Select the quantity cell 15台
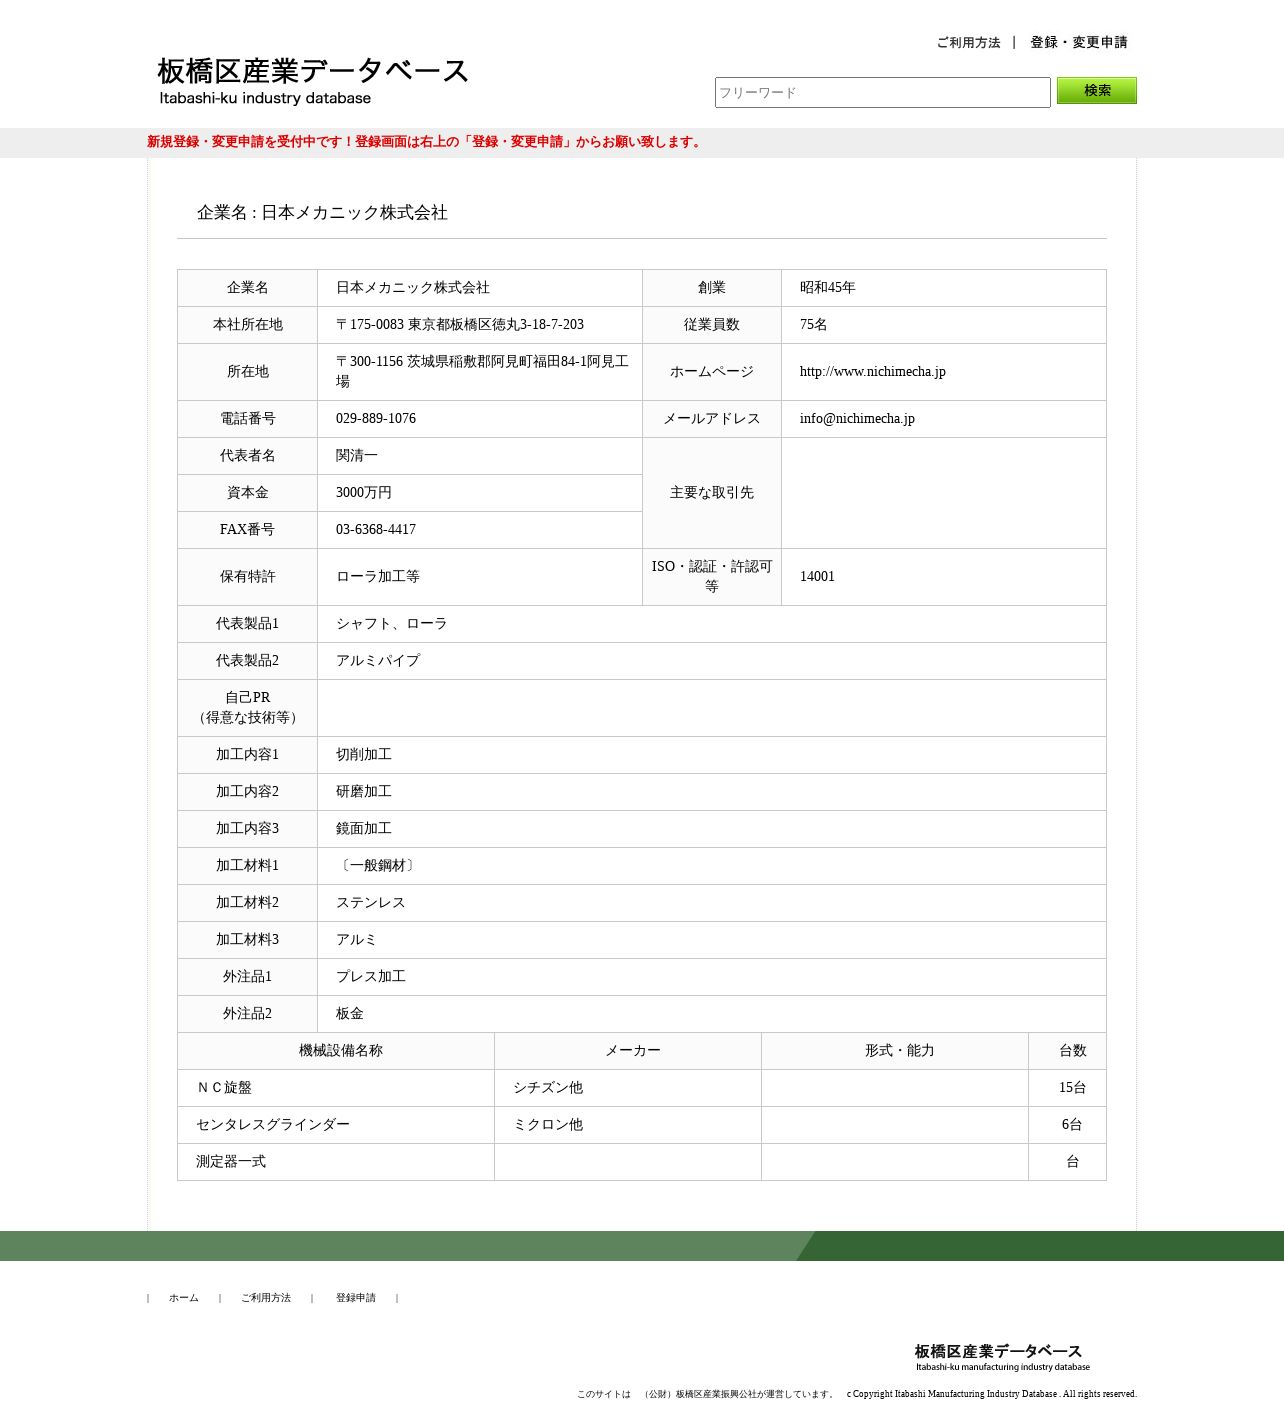The image size is (1284, 1424). 1068,1088
